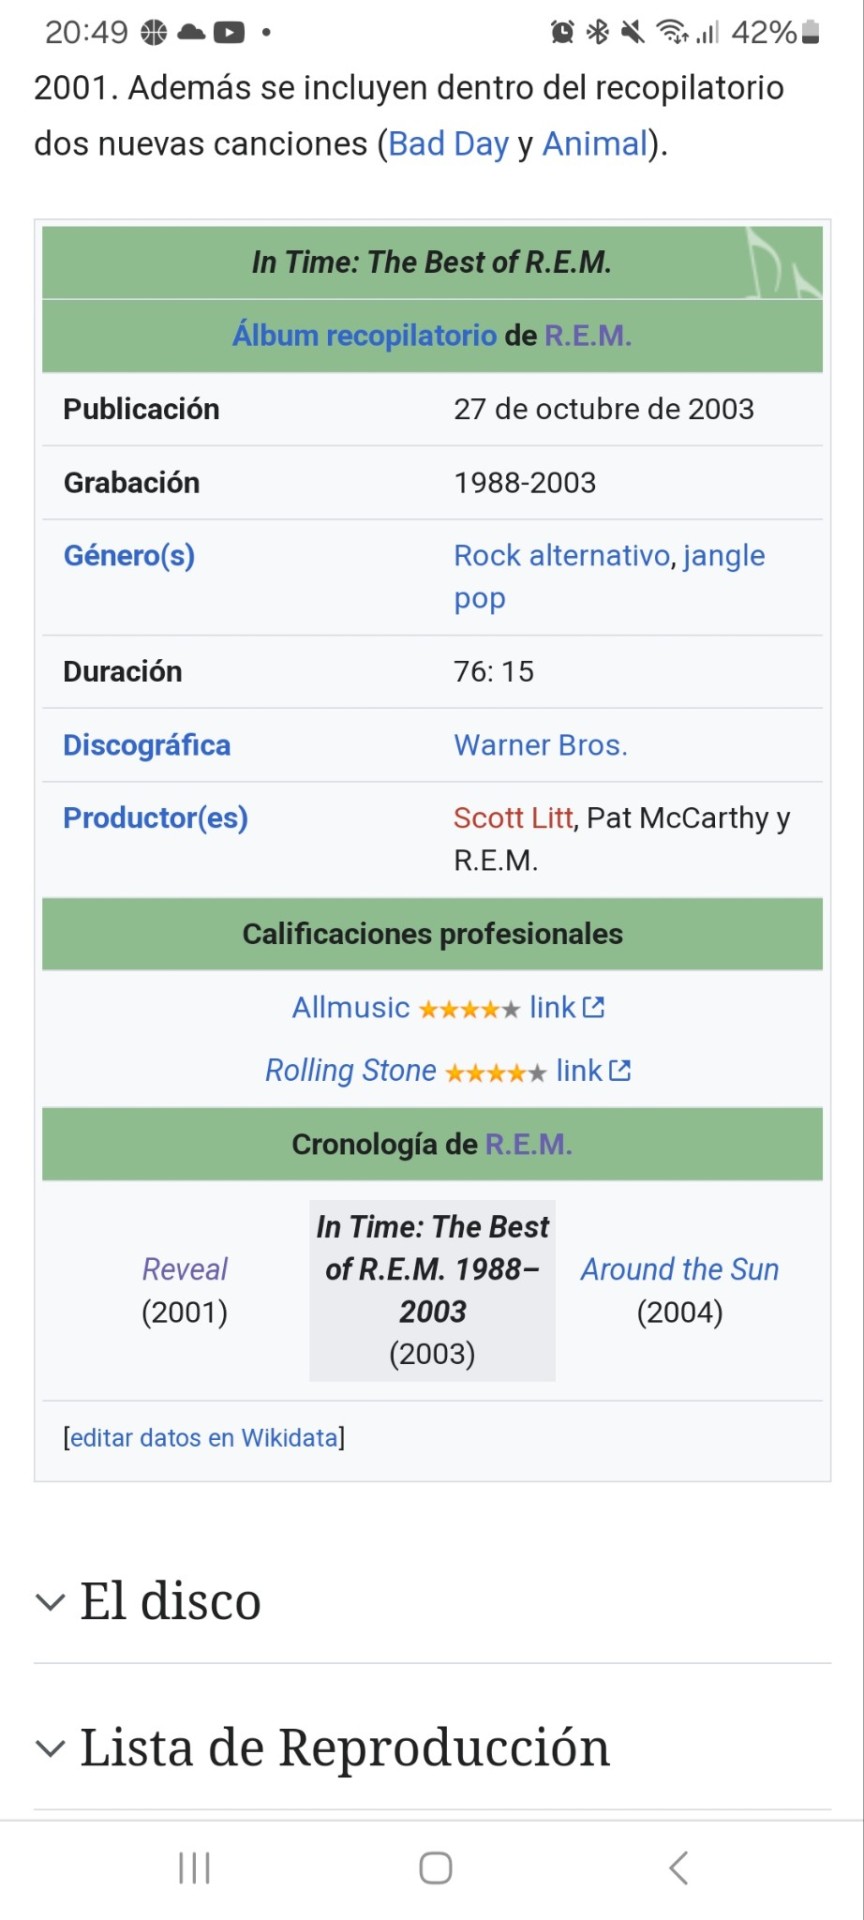Tap the Allmusic four-star rating
This screenshot has width=864, height=1920.
(x=469, y=1009)
